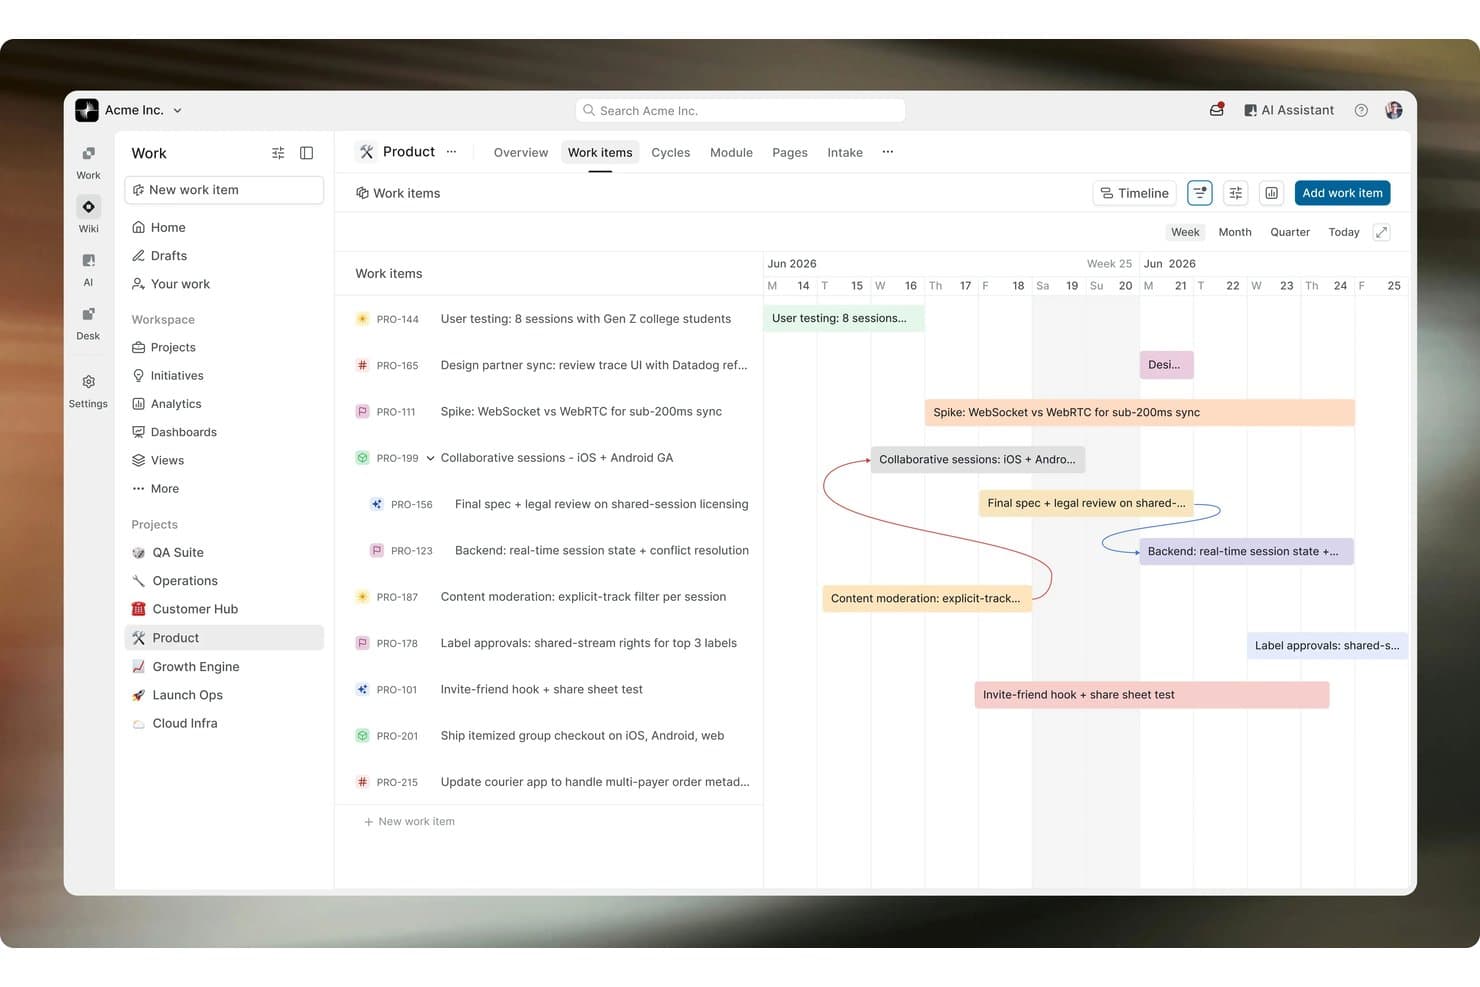
Task: Toggle the timeline dependency view button
Action: click(1200, 193)
